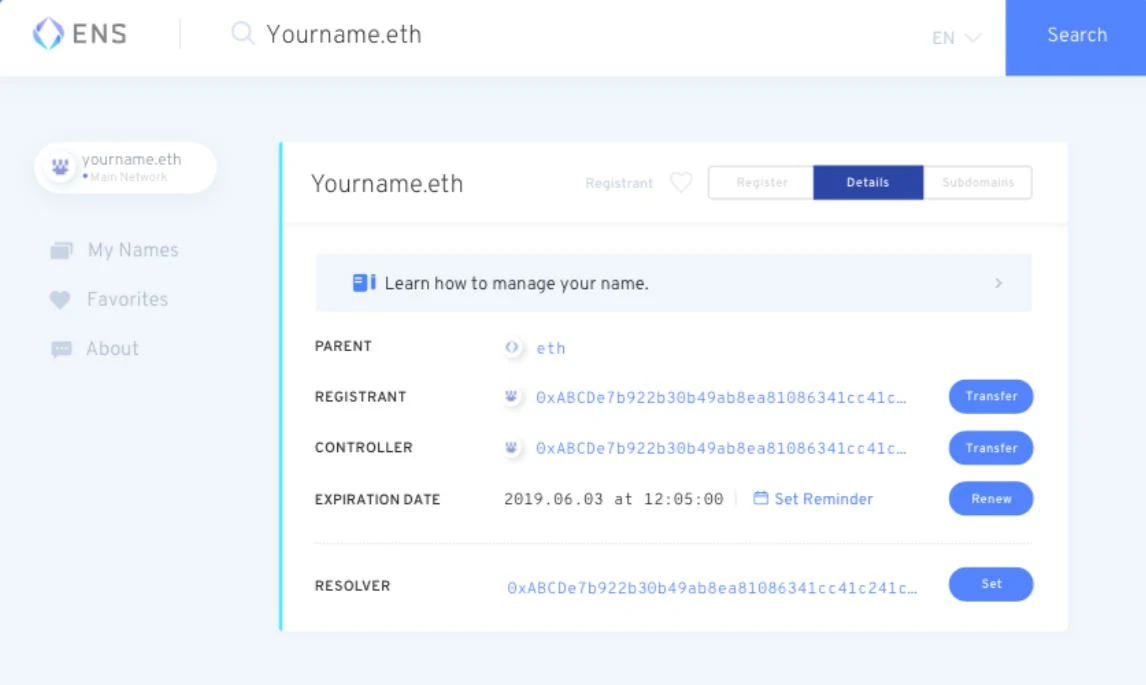Click Set Reminder link

click(x=823, y=499)
